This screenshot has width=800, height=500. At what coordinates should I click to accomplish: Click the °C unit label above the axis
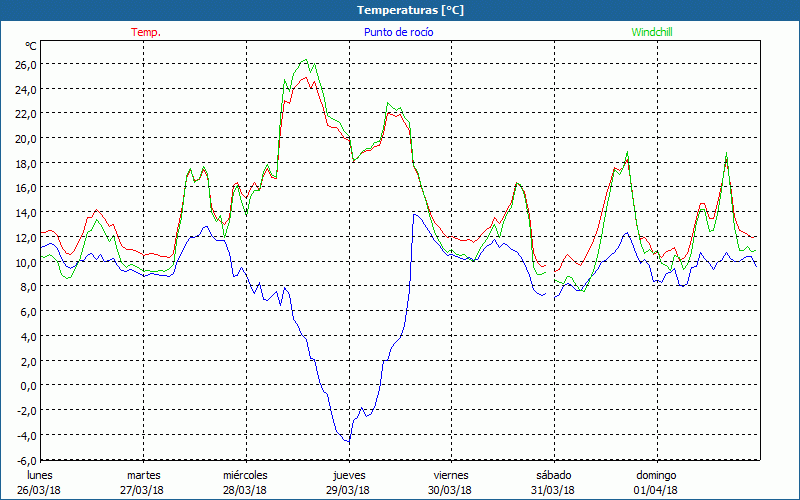tap(30, 46)
